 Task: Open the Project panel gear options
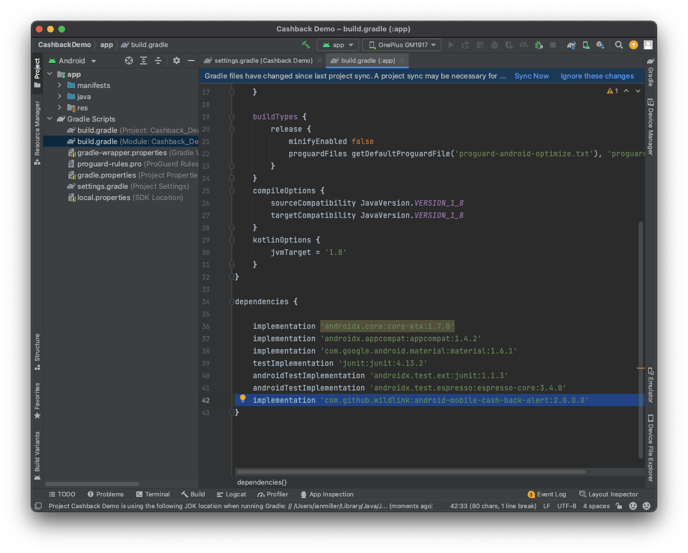pyautogui.click(x=176, y=60)
